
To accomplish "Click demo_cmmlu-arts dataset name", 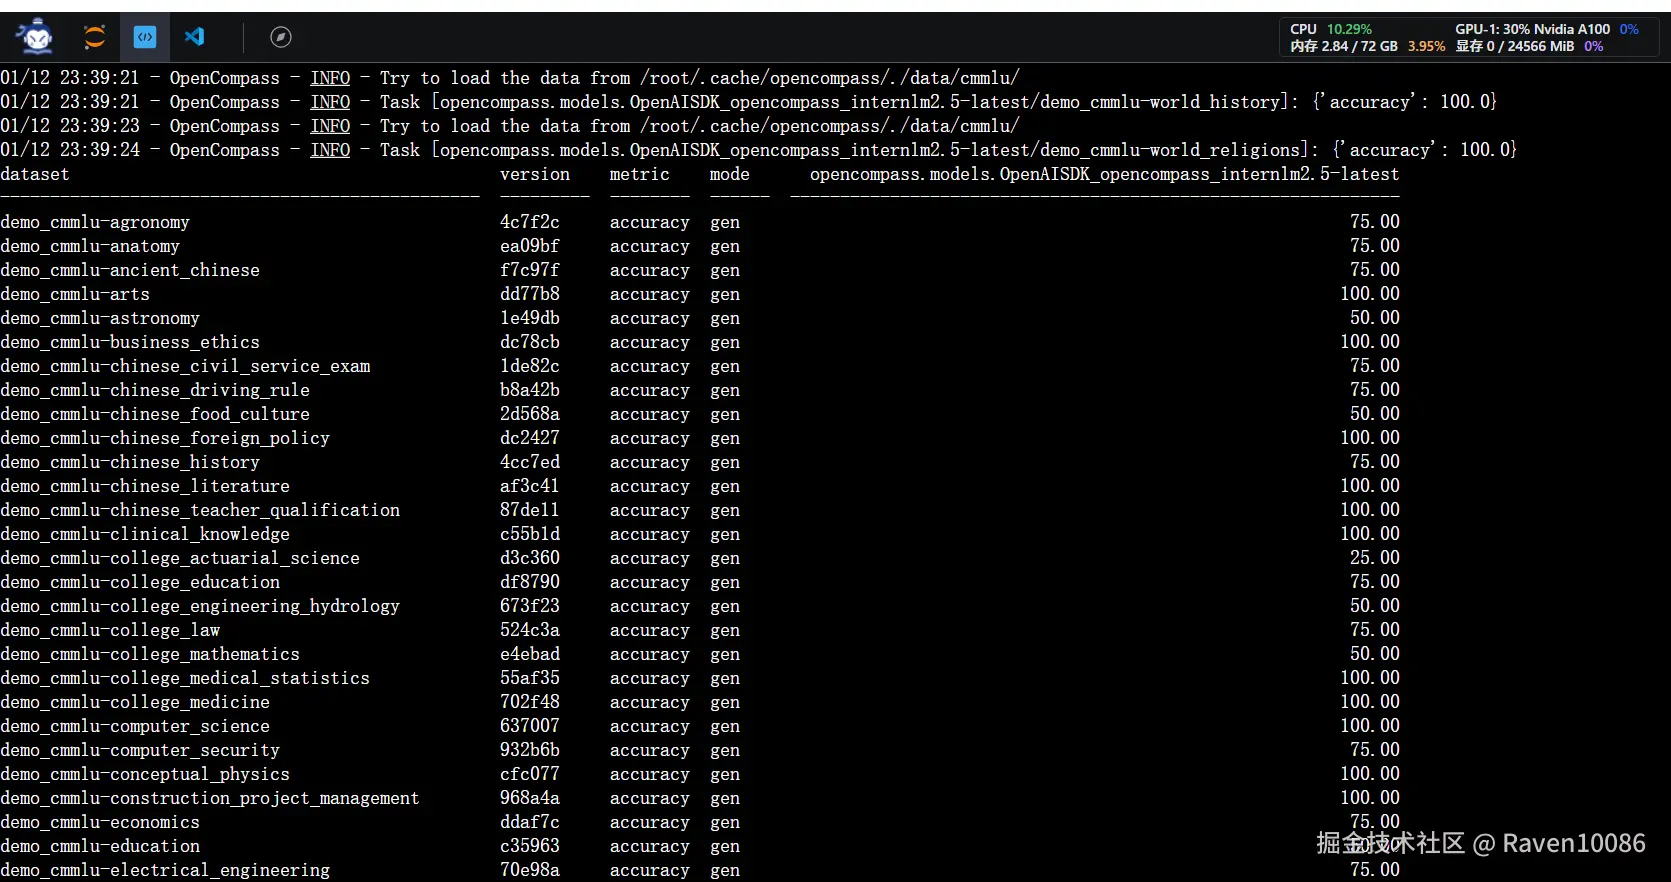I will [x=75, y=294].
